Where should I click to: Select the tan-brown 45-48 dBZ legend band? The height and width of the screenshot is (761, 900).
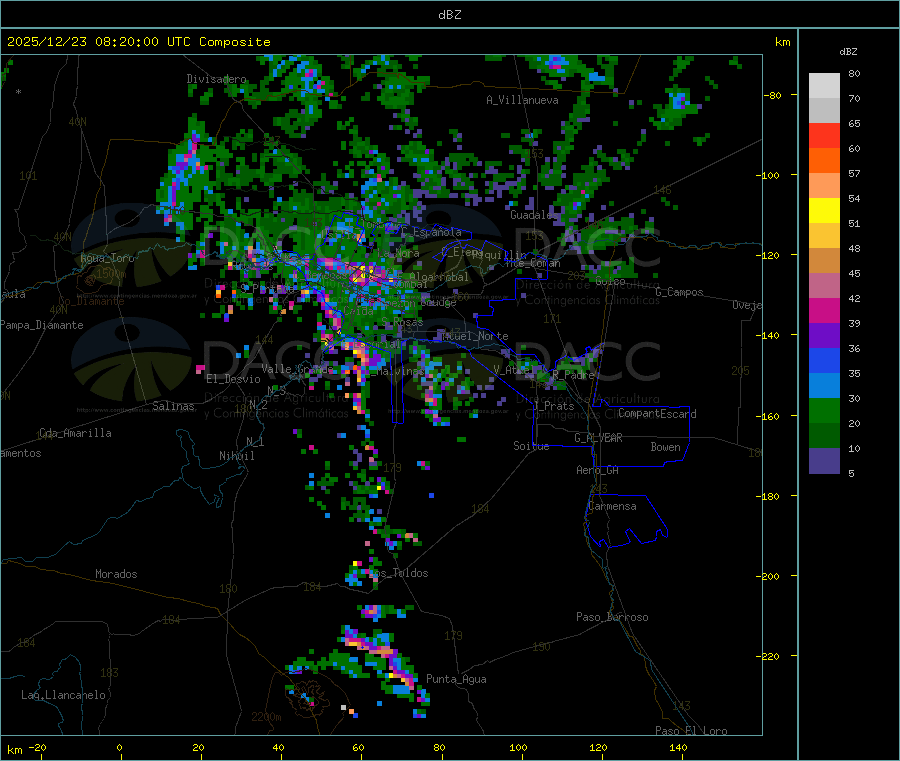pyautogui.click(x=824, y=261)
